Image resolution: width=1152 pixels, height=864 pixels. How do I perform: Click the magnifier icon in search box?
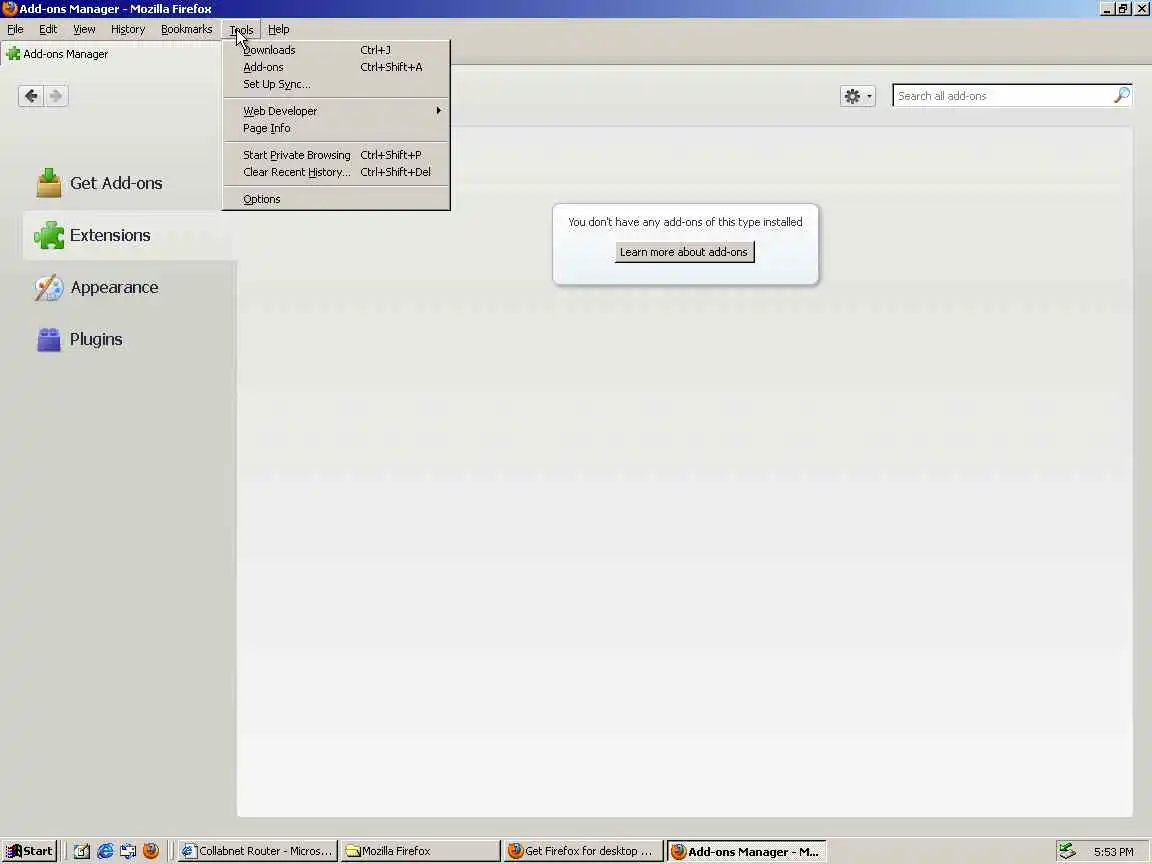[1121, 96]
